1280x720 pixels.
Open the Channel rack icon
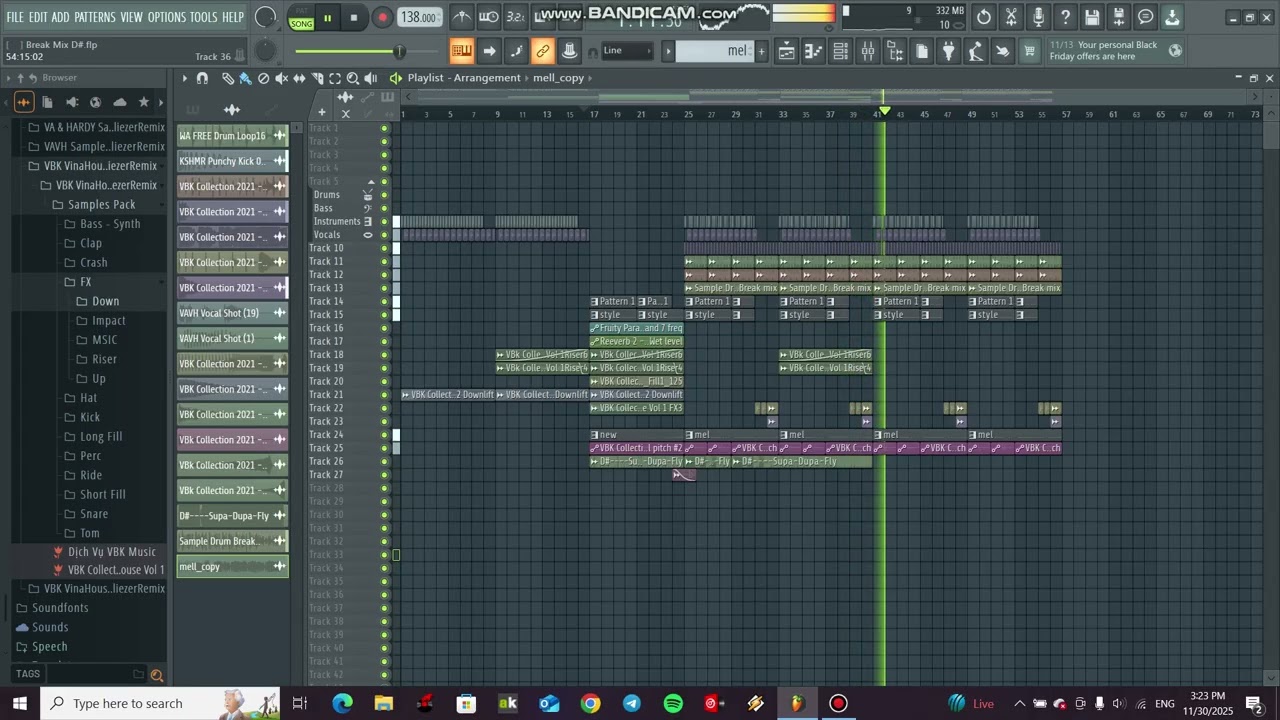841,51
